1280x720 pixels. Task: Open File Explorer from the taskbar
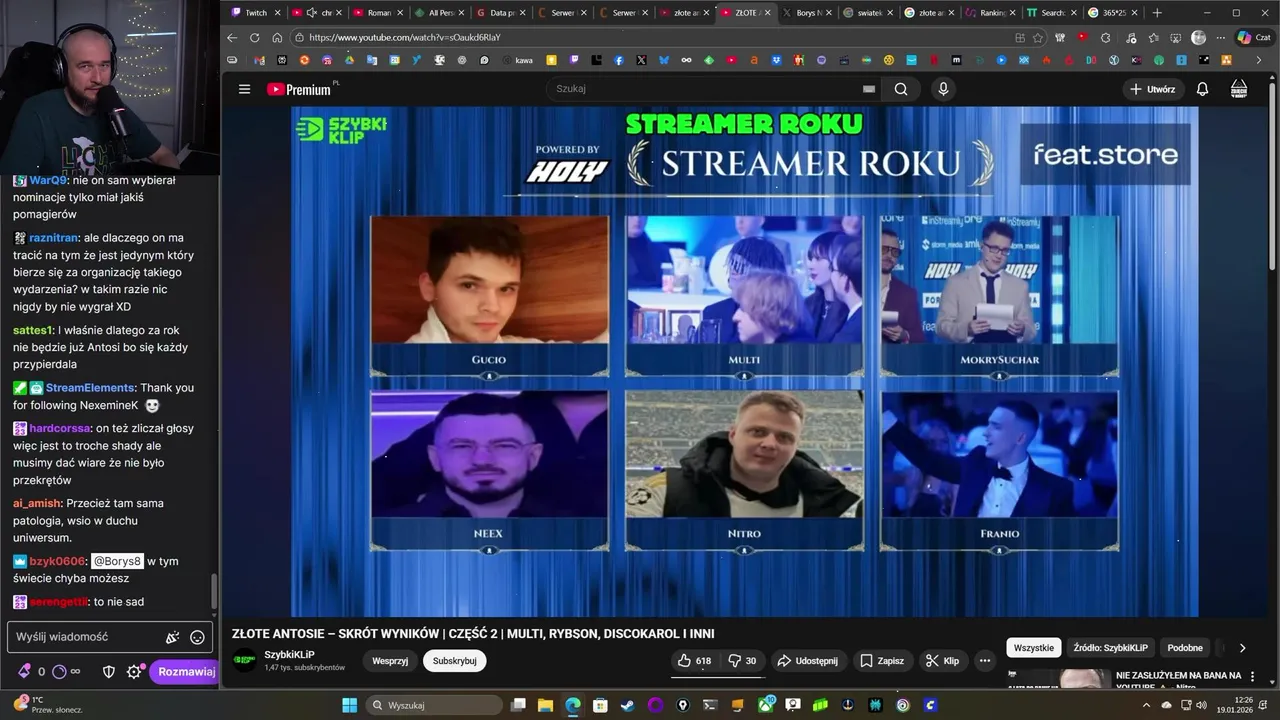546,705
